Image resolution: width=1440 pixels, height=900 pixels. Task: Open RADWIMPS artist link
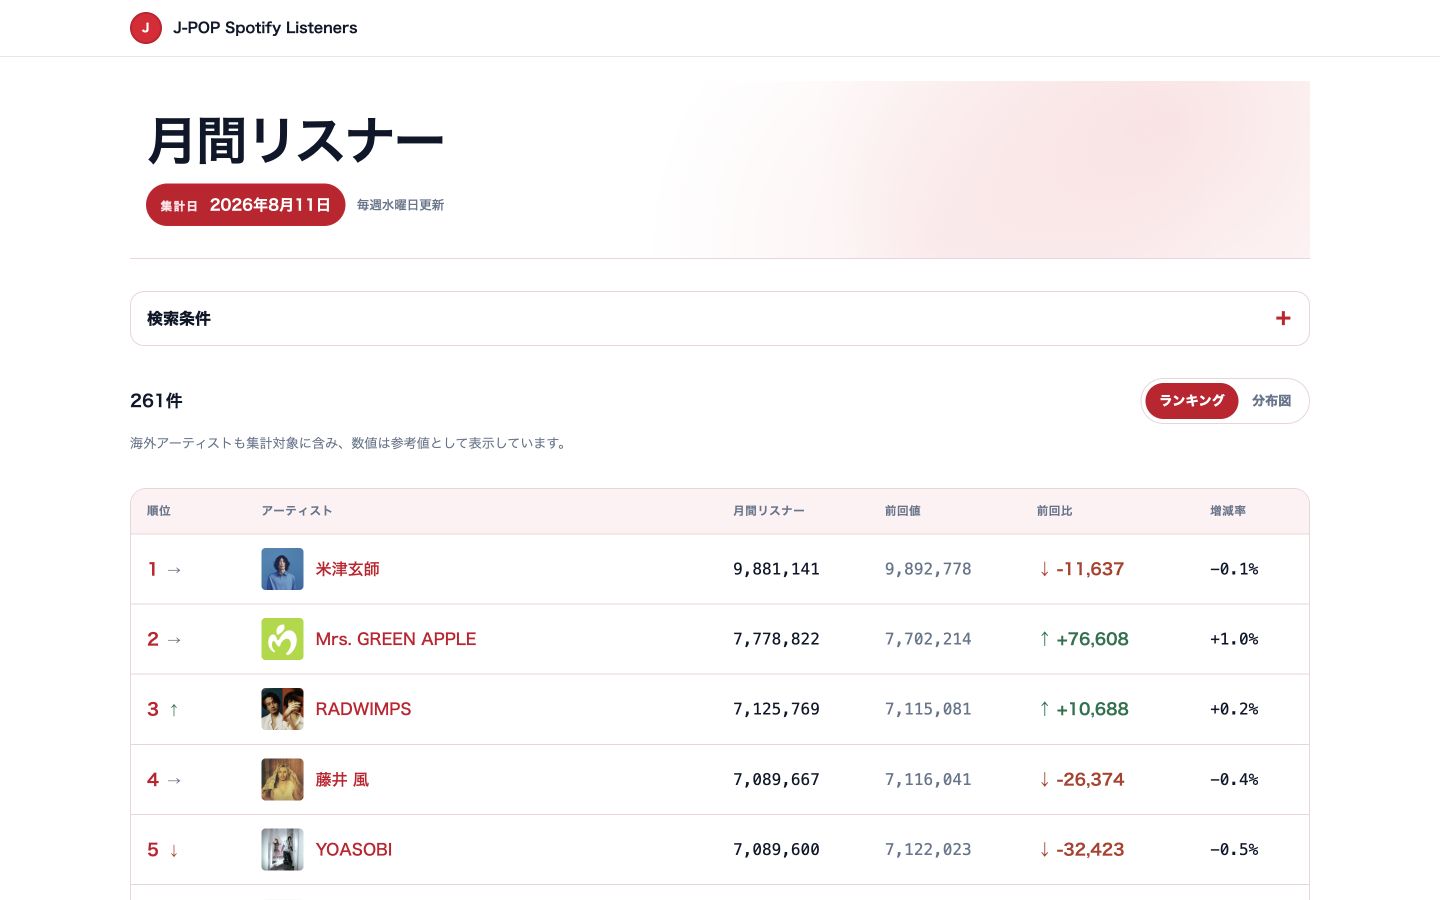(x=363, y=709)
